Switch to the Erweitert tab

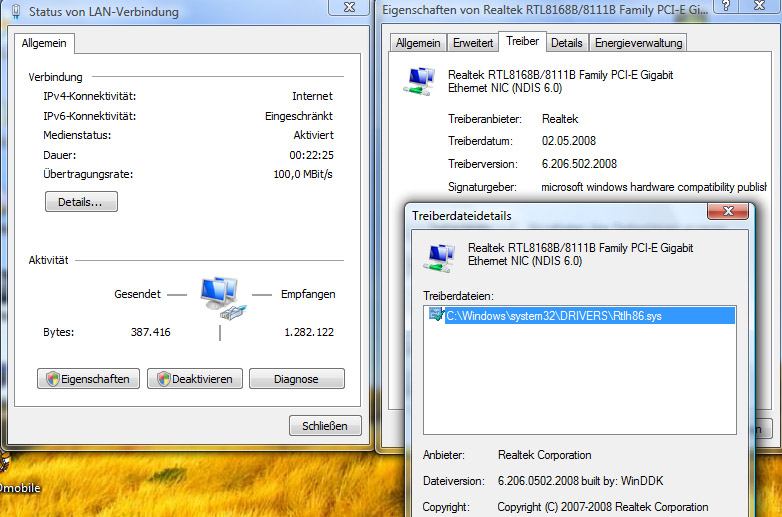pos(473,43)
